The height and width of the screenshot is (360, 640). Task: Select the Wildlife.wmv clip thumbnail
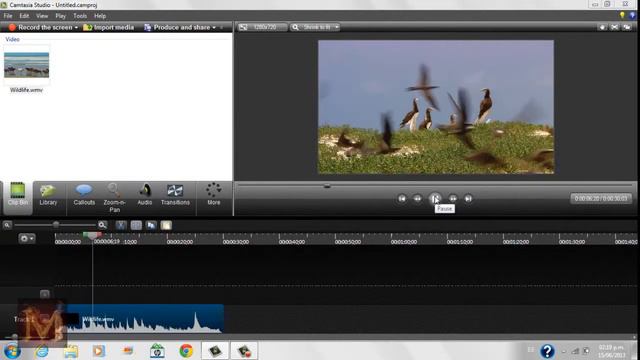27,65
